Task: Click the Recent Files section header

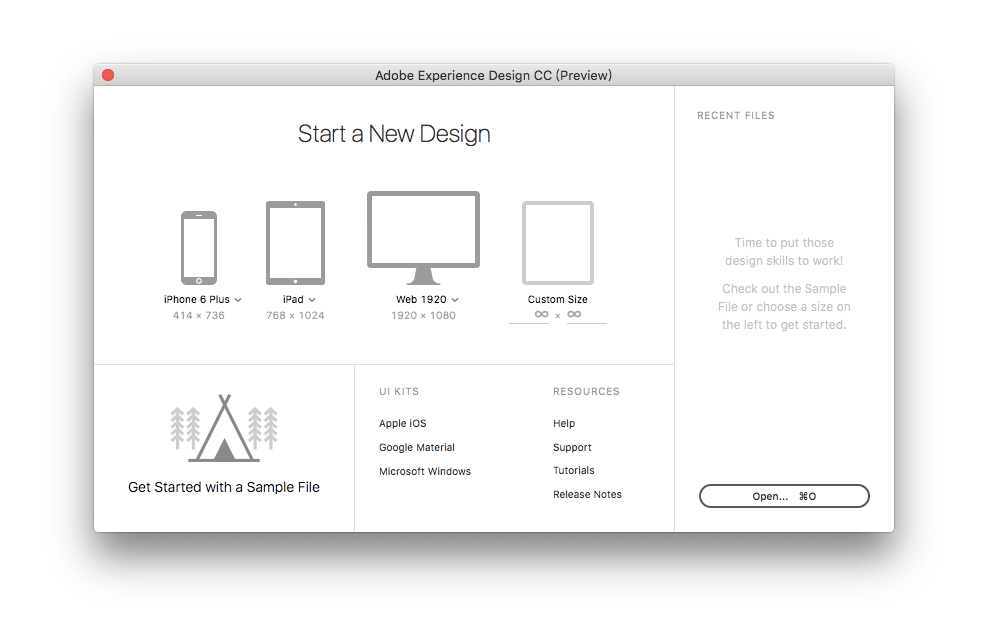Action: (x=736, y=115)
